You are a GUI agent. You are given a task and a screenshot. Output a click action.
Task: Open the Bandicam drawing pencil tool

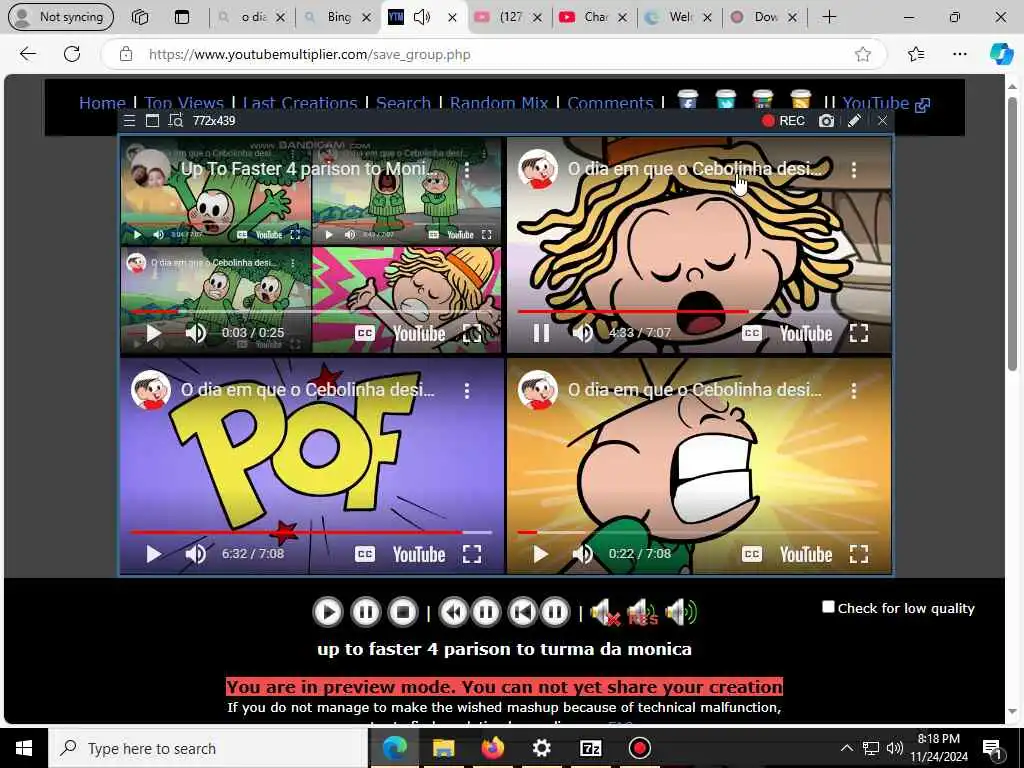point(854,121)
